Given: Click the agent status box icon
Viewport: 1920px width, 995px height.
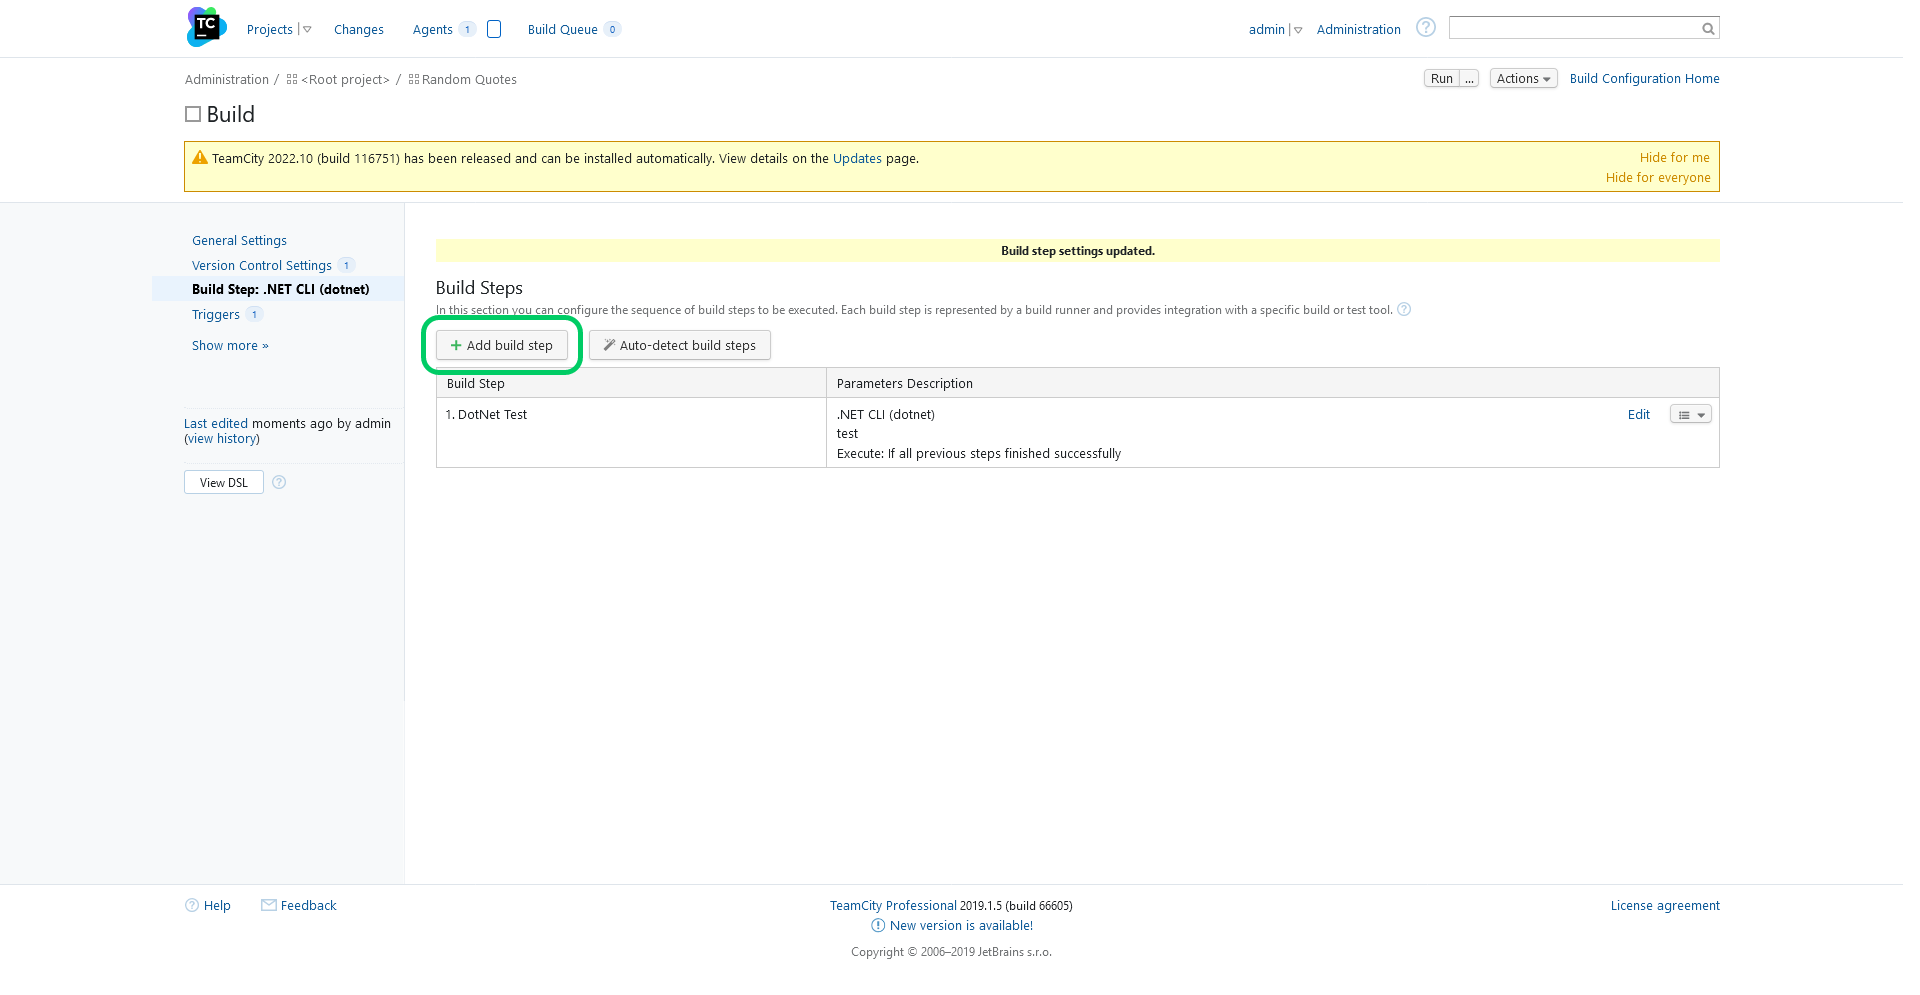Looking at the screenshot, I should [x=494, y=29].
